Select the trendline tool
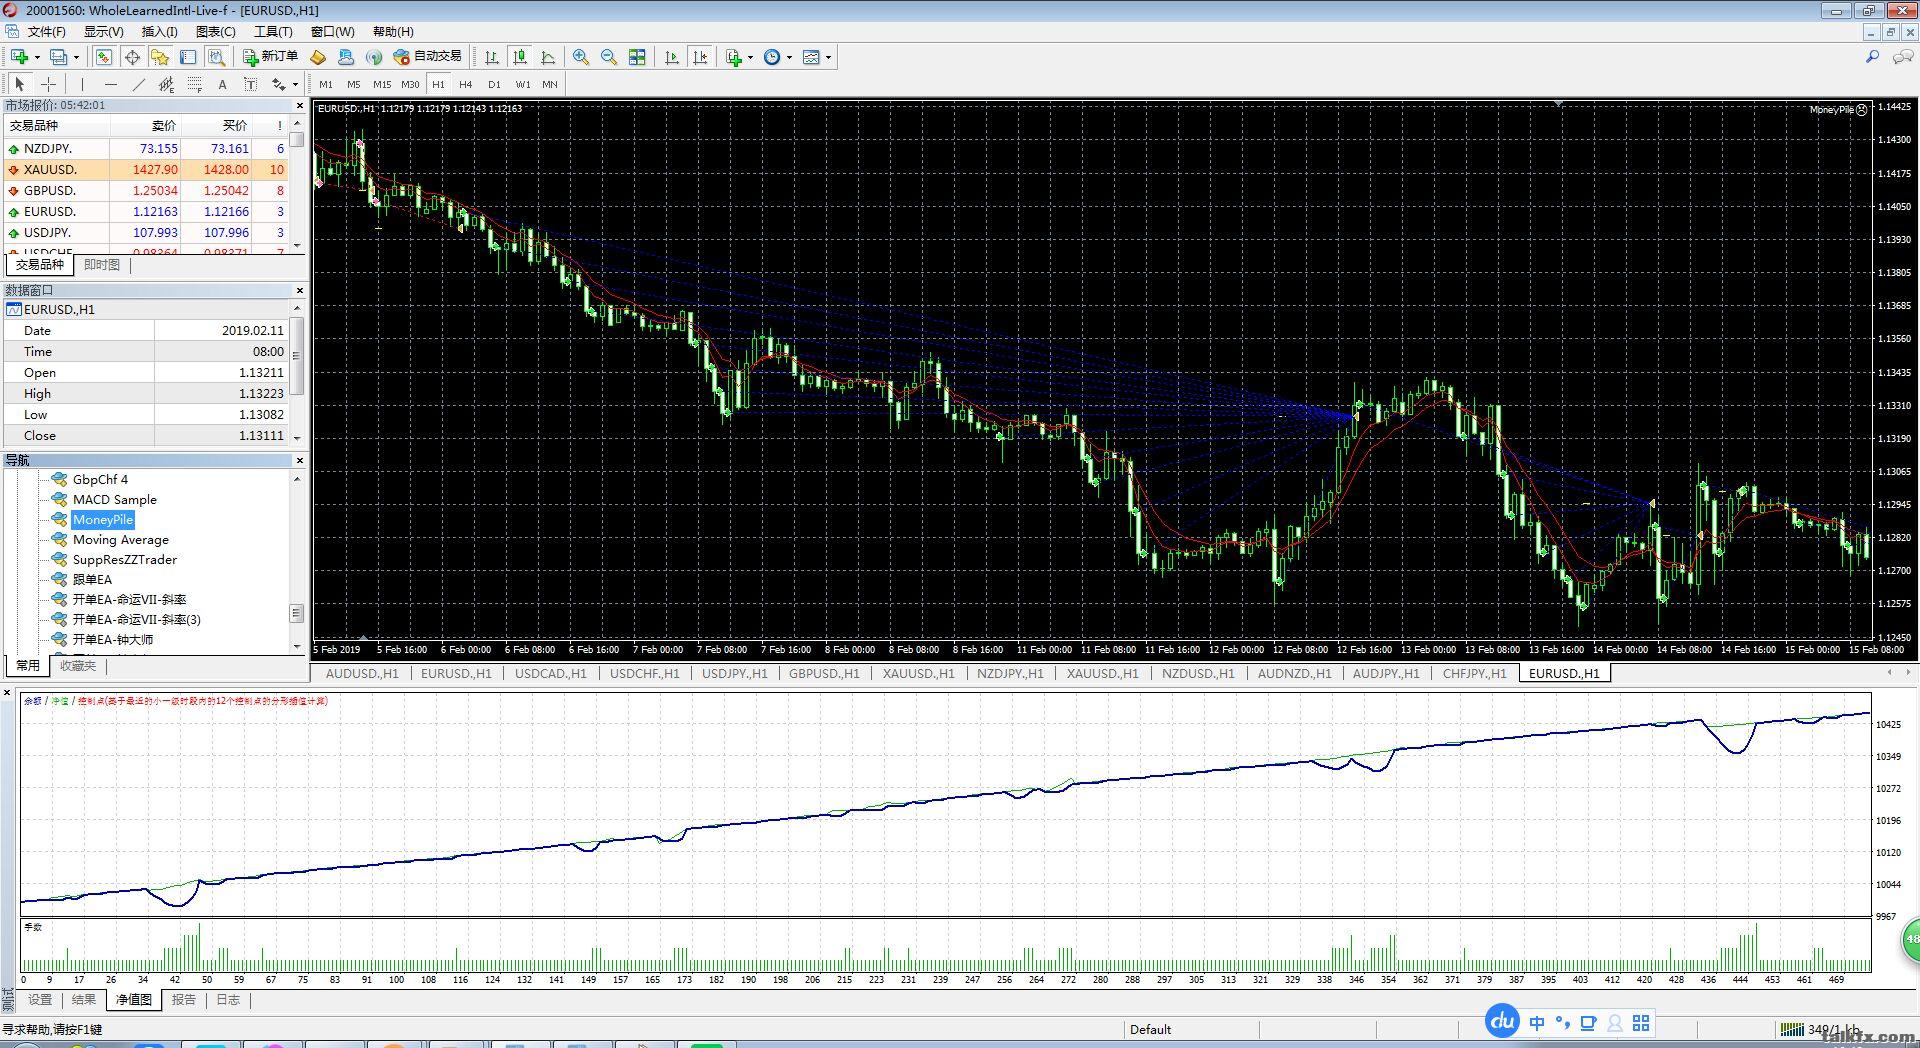The width and height of the screenshot is (1920, 1048). [138, 84]
